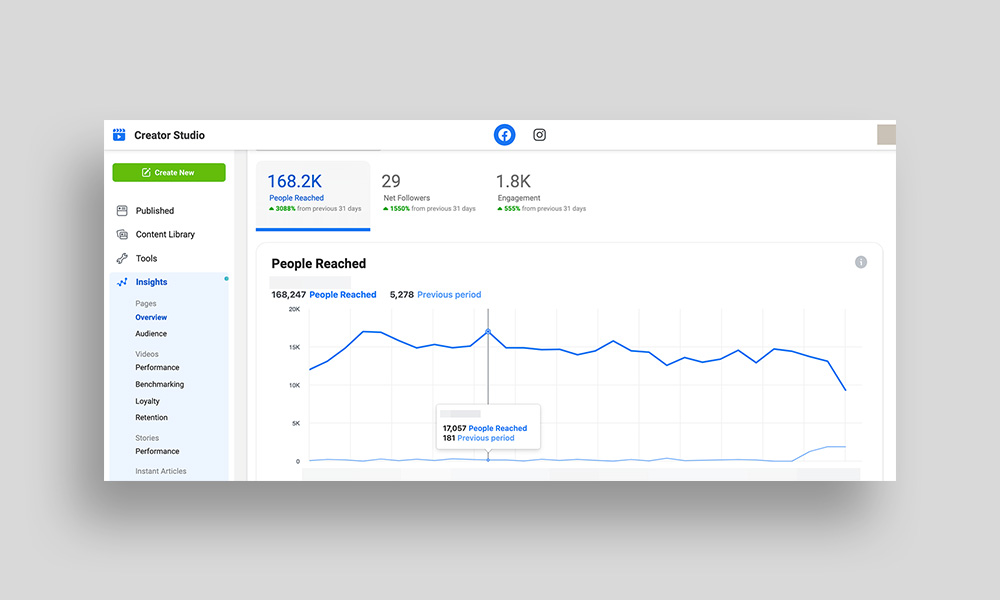The height and width of the screenshot is (600, 1000).
Task: Click the highlighted data point on the chart
Action: [x=488, y=331]
